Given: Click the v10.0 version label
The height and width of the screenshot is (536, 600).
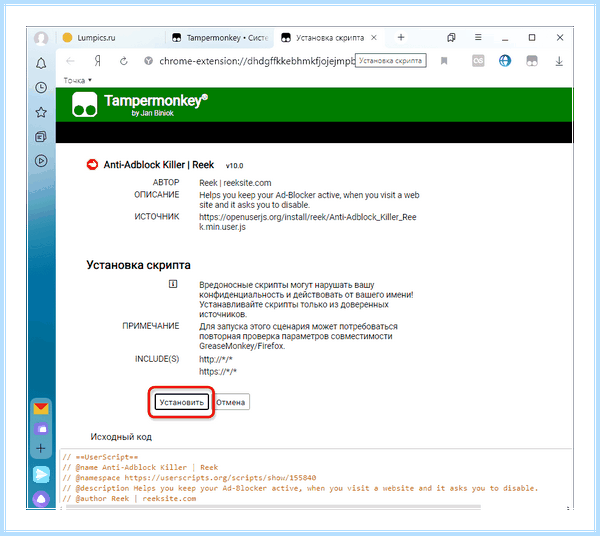Looking at the screenshot, I should [234, 166].
